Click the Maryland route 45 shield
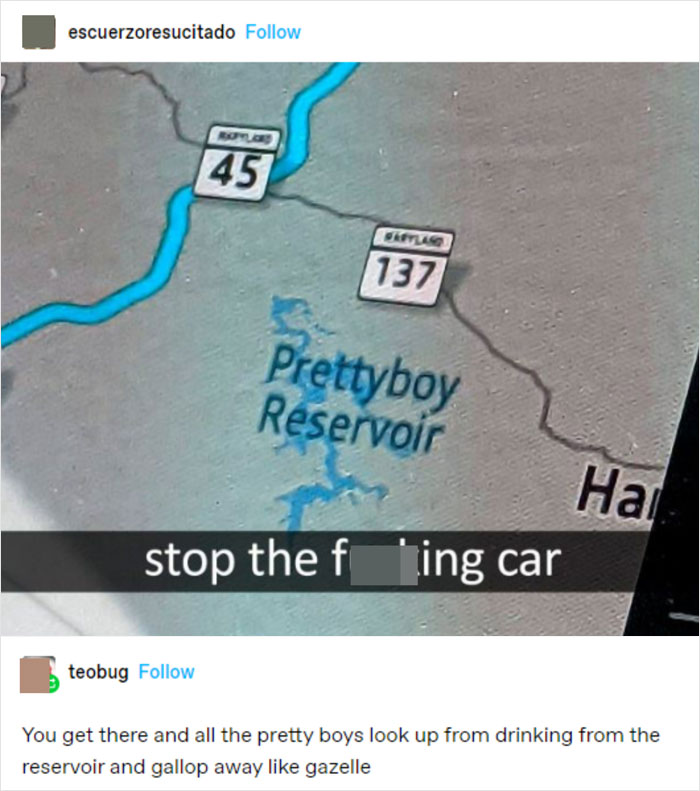700x791 pixels. 237,162
